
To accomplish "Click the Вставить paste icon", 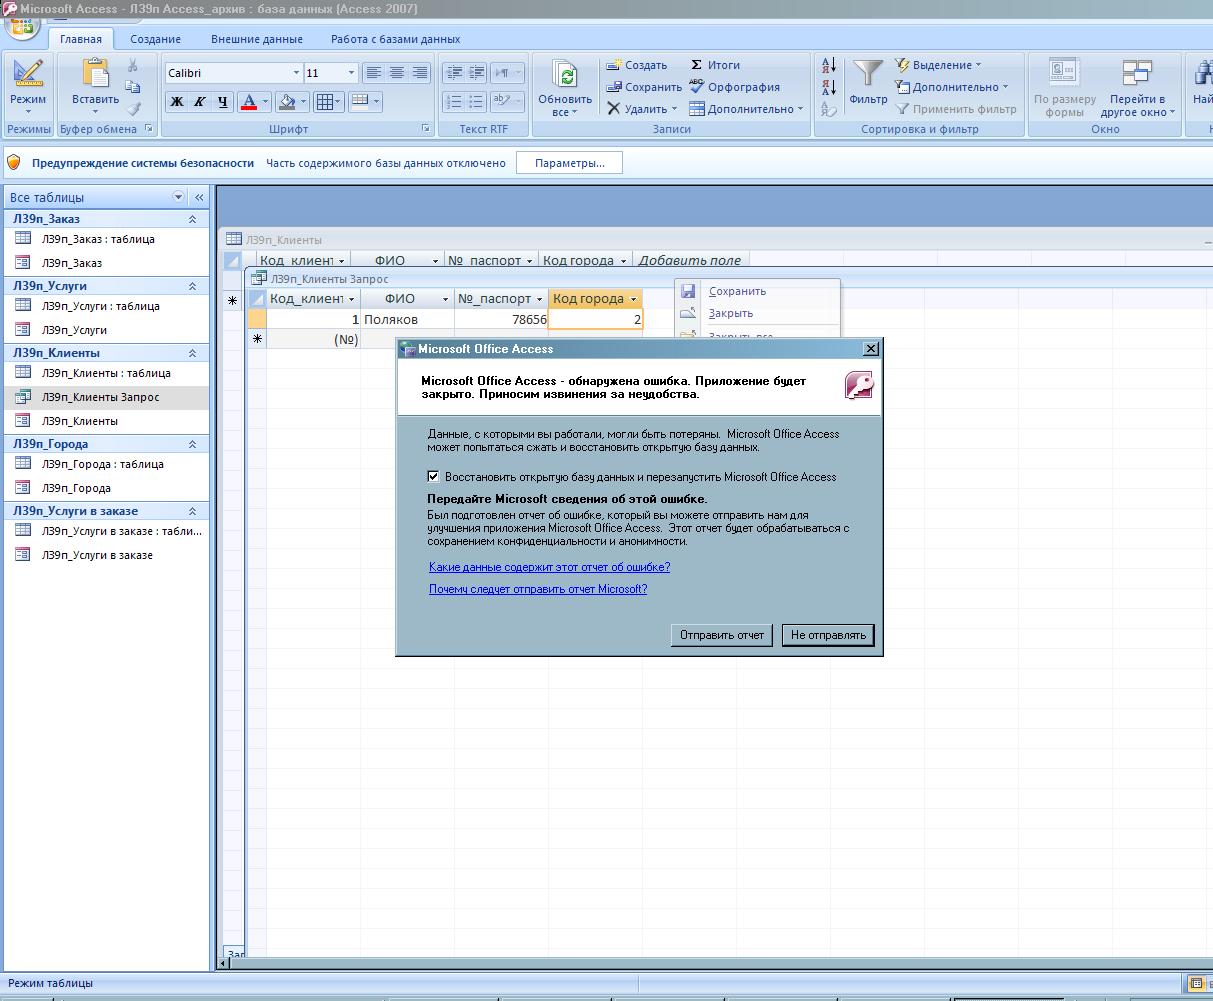I will click(95, 74).
